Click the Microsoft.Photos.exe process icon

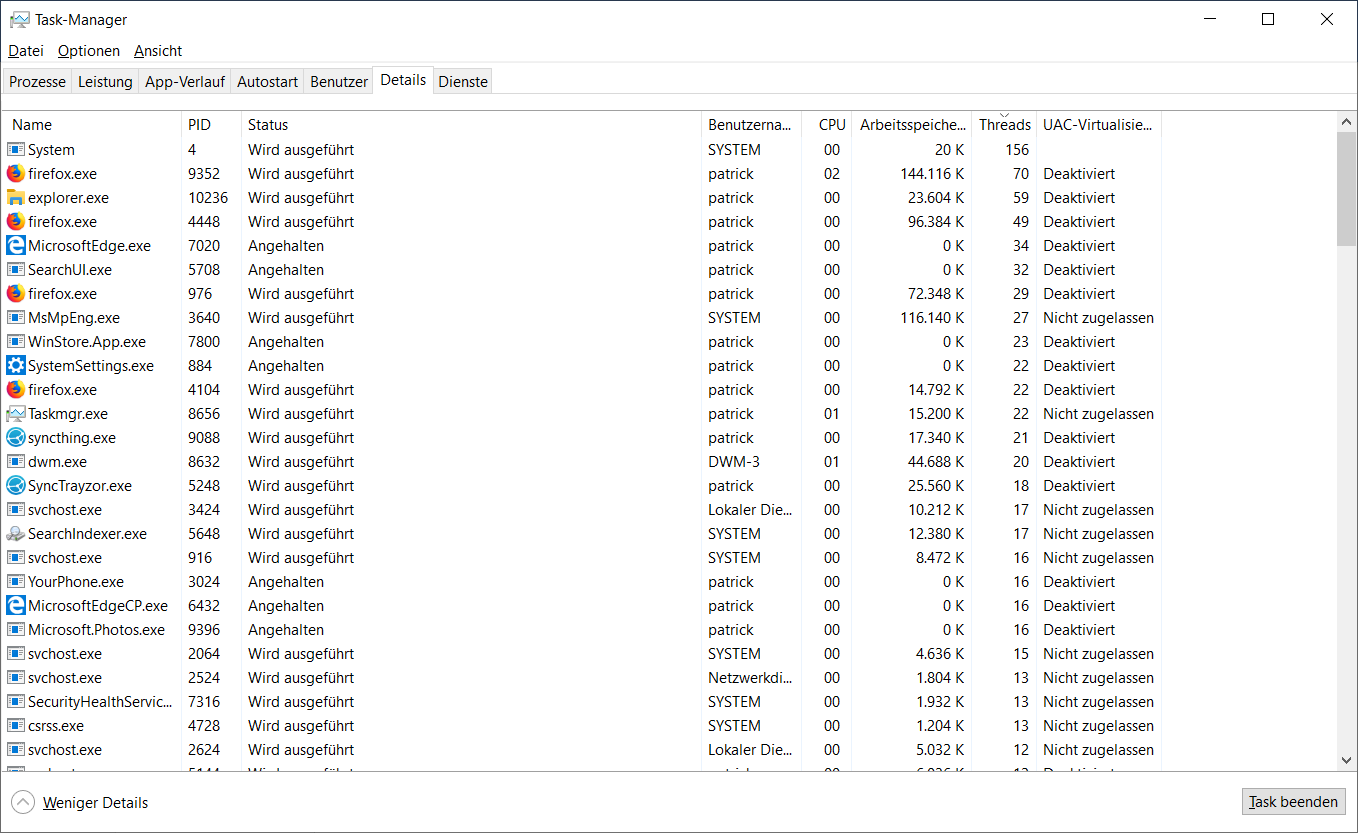[x=16, y=629]
